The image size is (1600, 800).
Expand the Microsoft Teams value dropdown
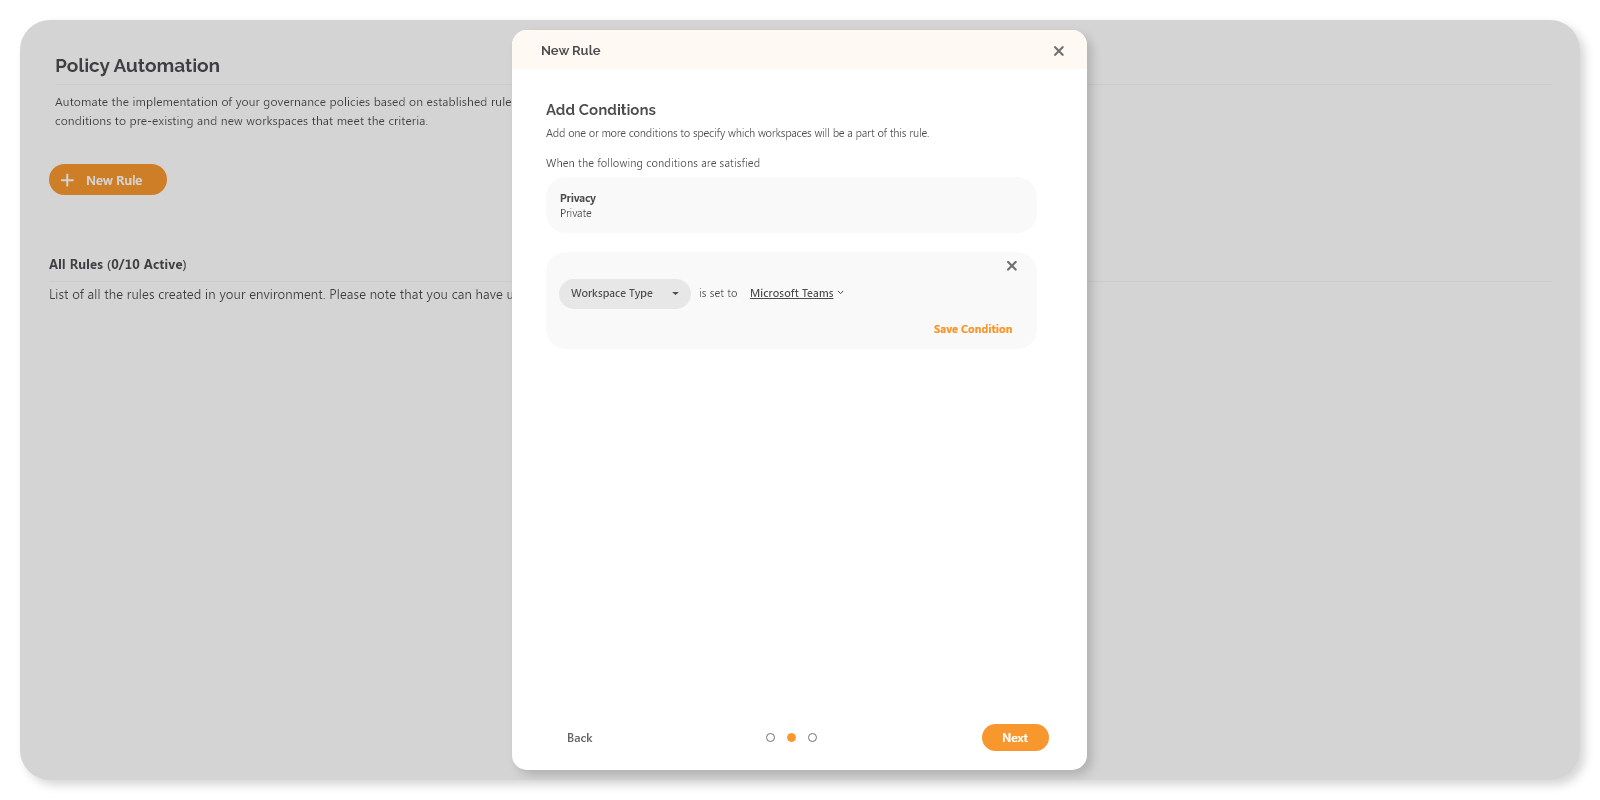pyautogui.click(x=797, y=294)
